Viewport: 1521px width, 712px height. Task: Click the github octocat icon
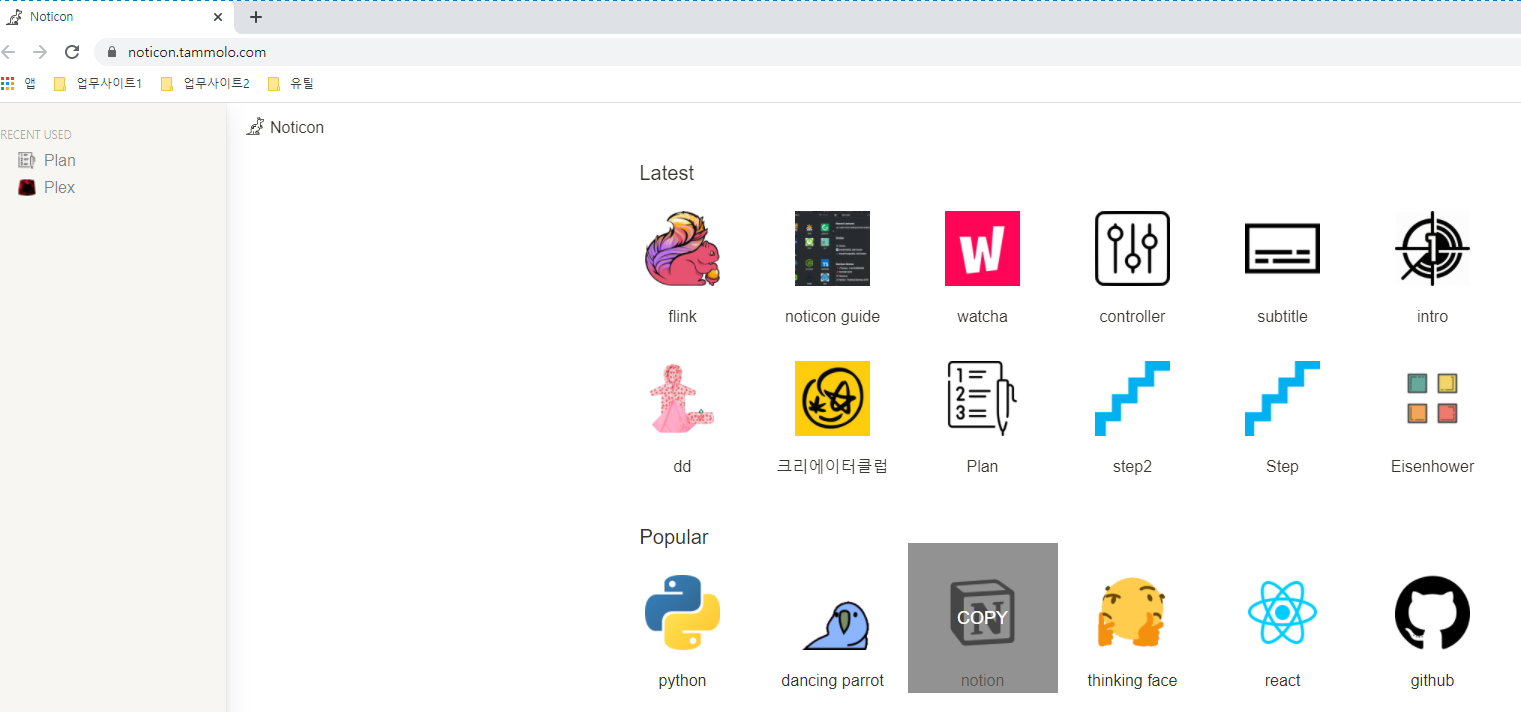pyautogui.click(x=1432, y=612)
